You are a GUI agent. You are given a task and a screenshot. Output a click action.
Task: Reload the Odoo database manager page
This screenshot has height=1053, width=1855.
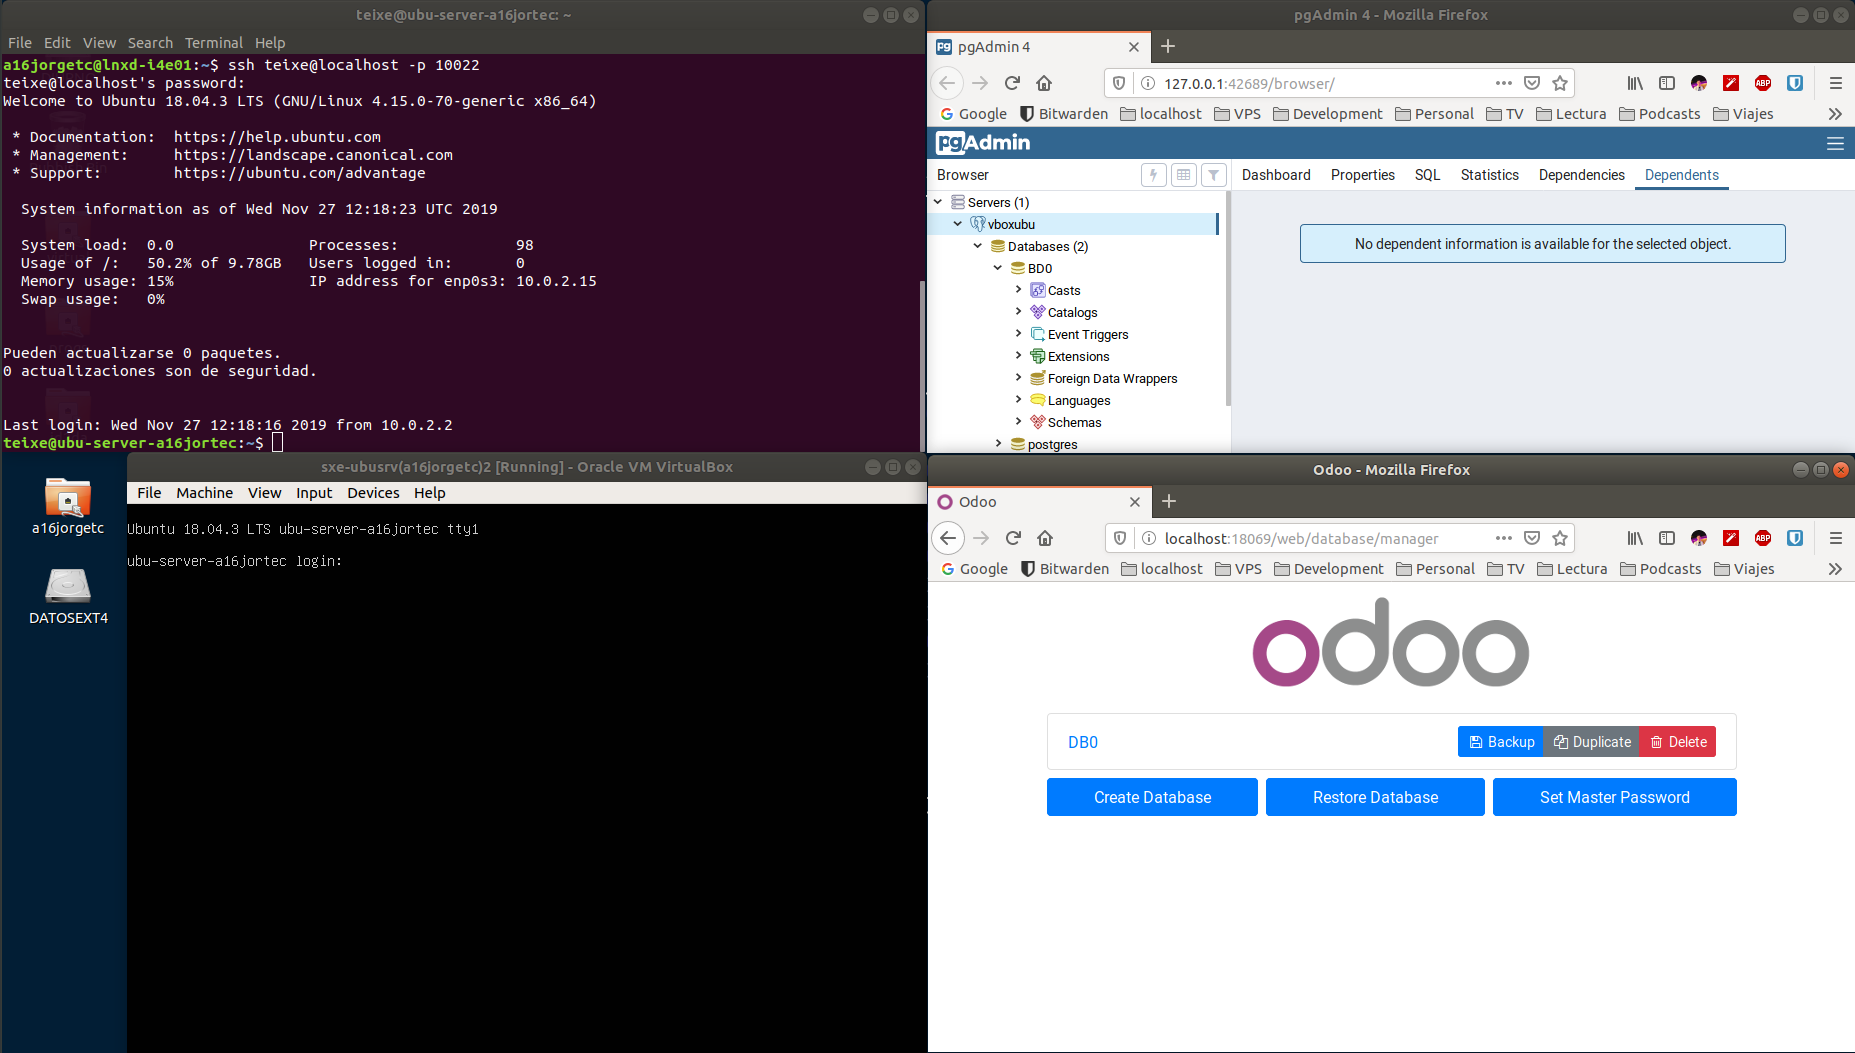[1013, 538]
